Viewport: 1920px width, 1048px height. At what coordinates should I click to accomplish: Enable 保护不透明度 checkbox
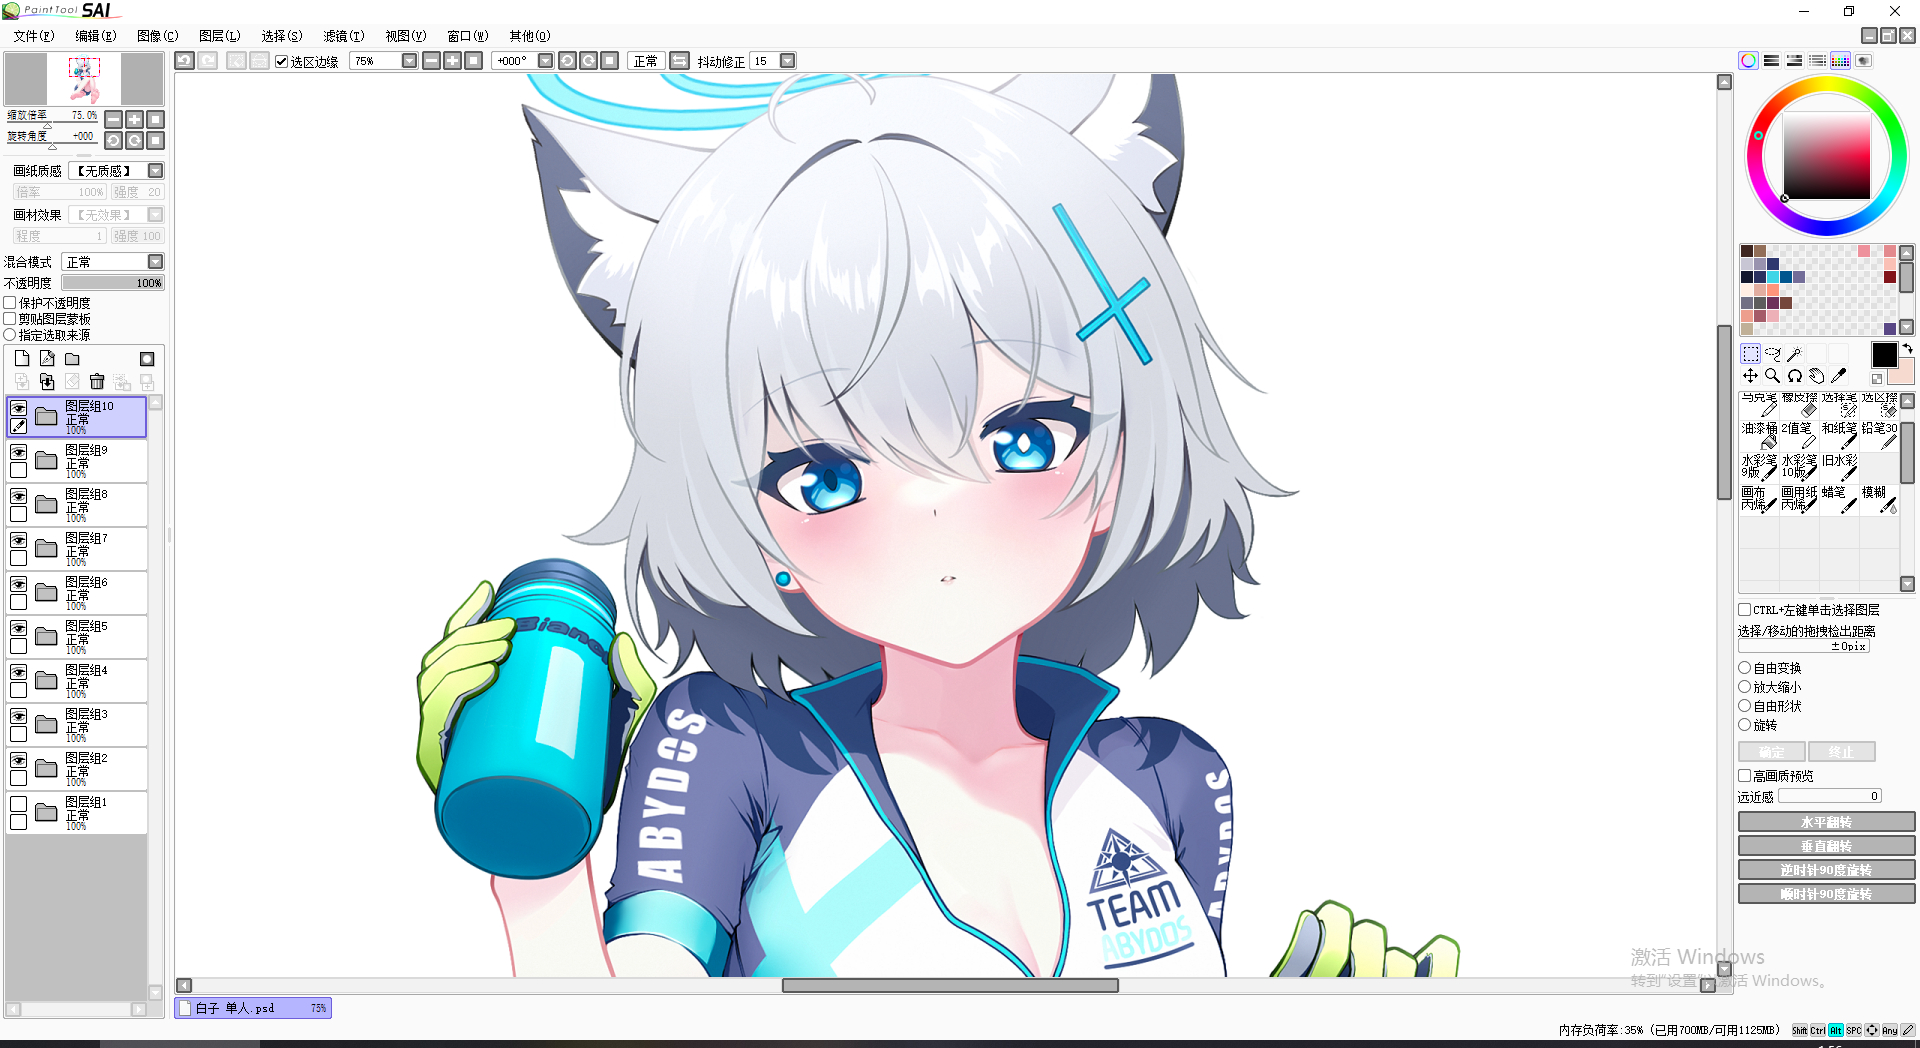(10, 302)
